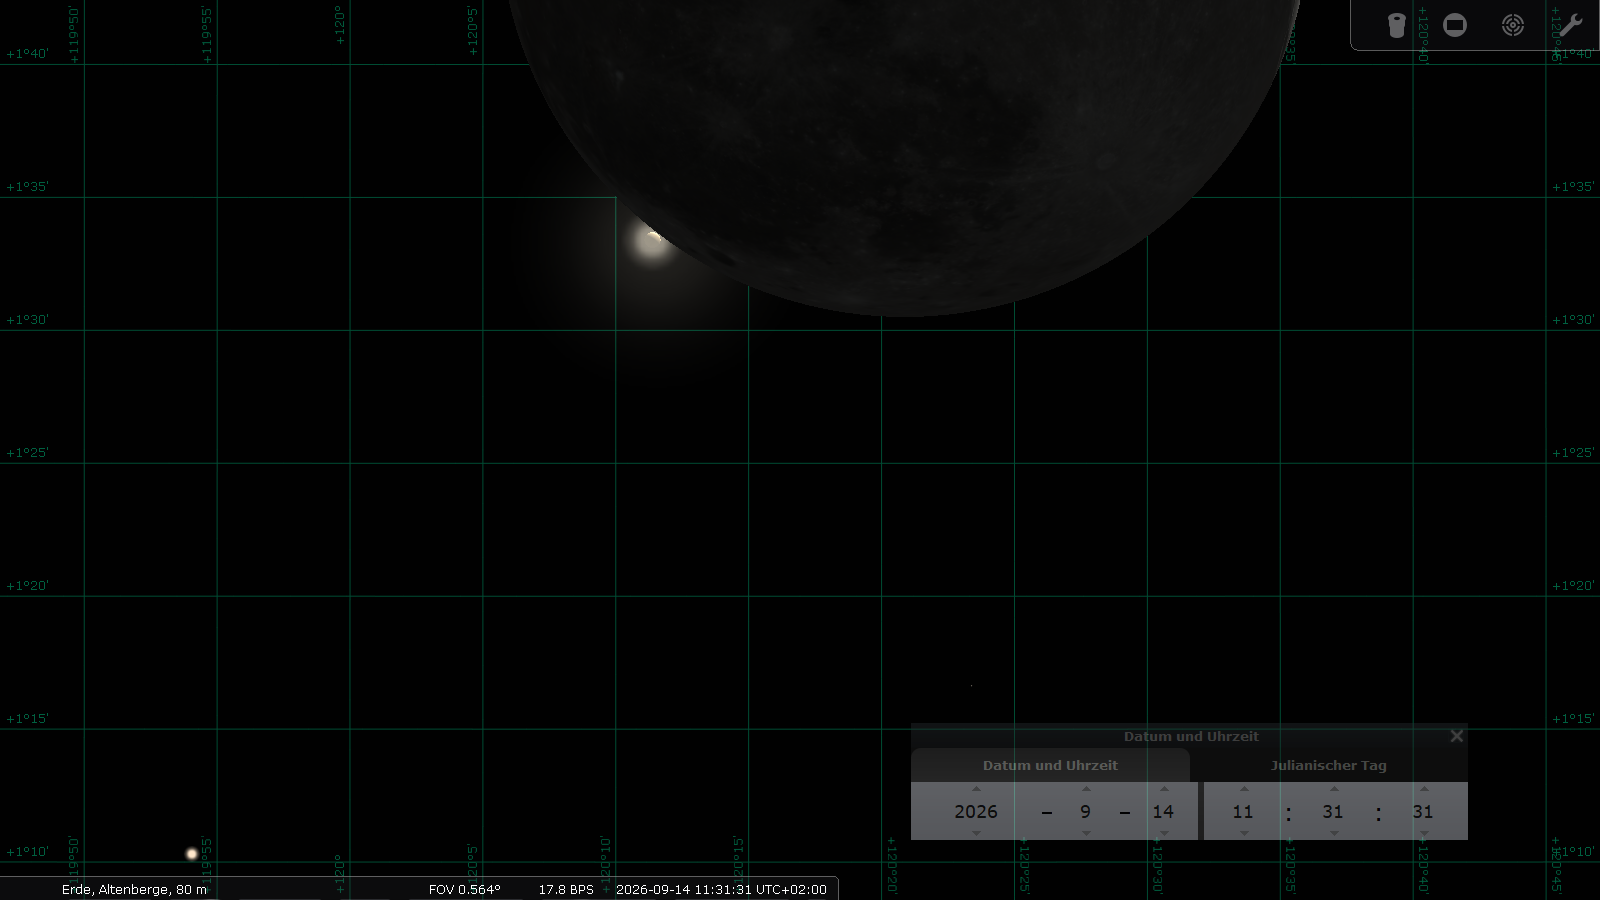Select the Datum und Uhrzeit tab
This screenshot has height=900, width=1600.
point(1050,766)
